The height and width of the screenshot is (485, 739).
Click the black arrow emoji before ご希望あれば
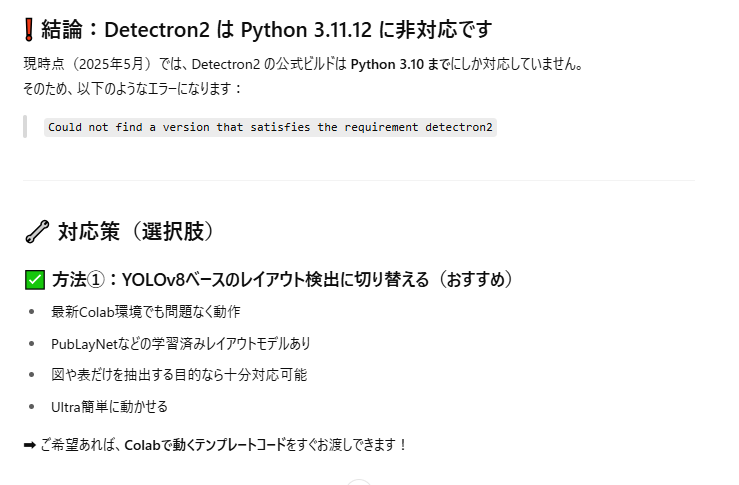[x=30, y=444]
